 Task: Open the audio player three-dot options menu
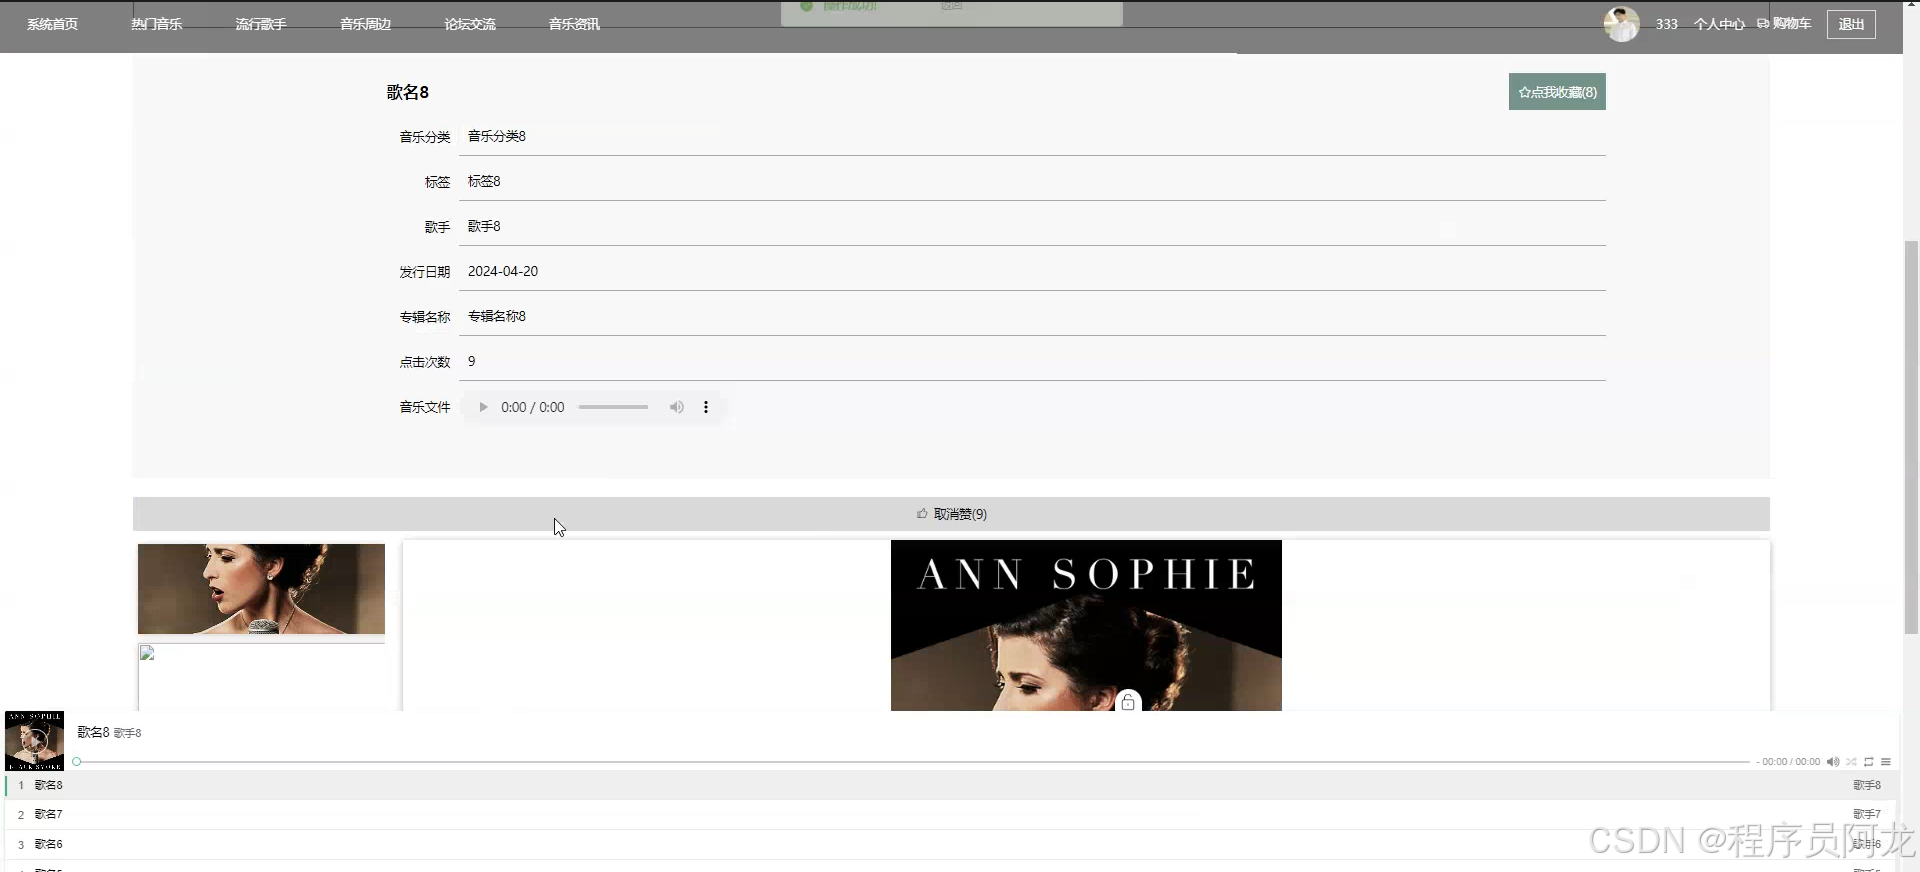click(706, 407)
